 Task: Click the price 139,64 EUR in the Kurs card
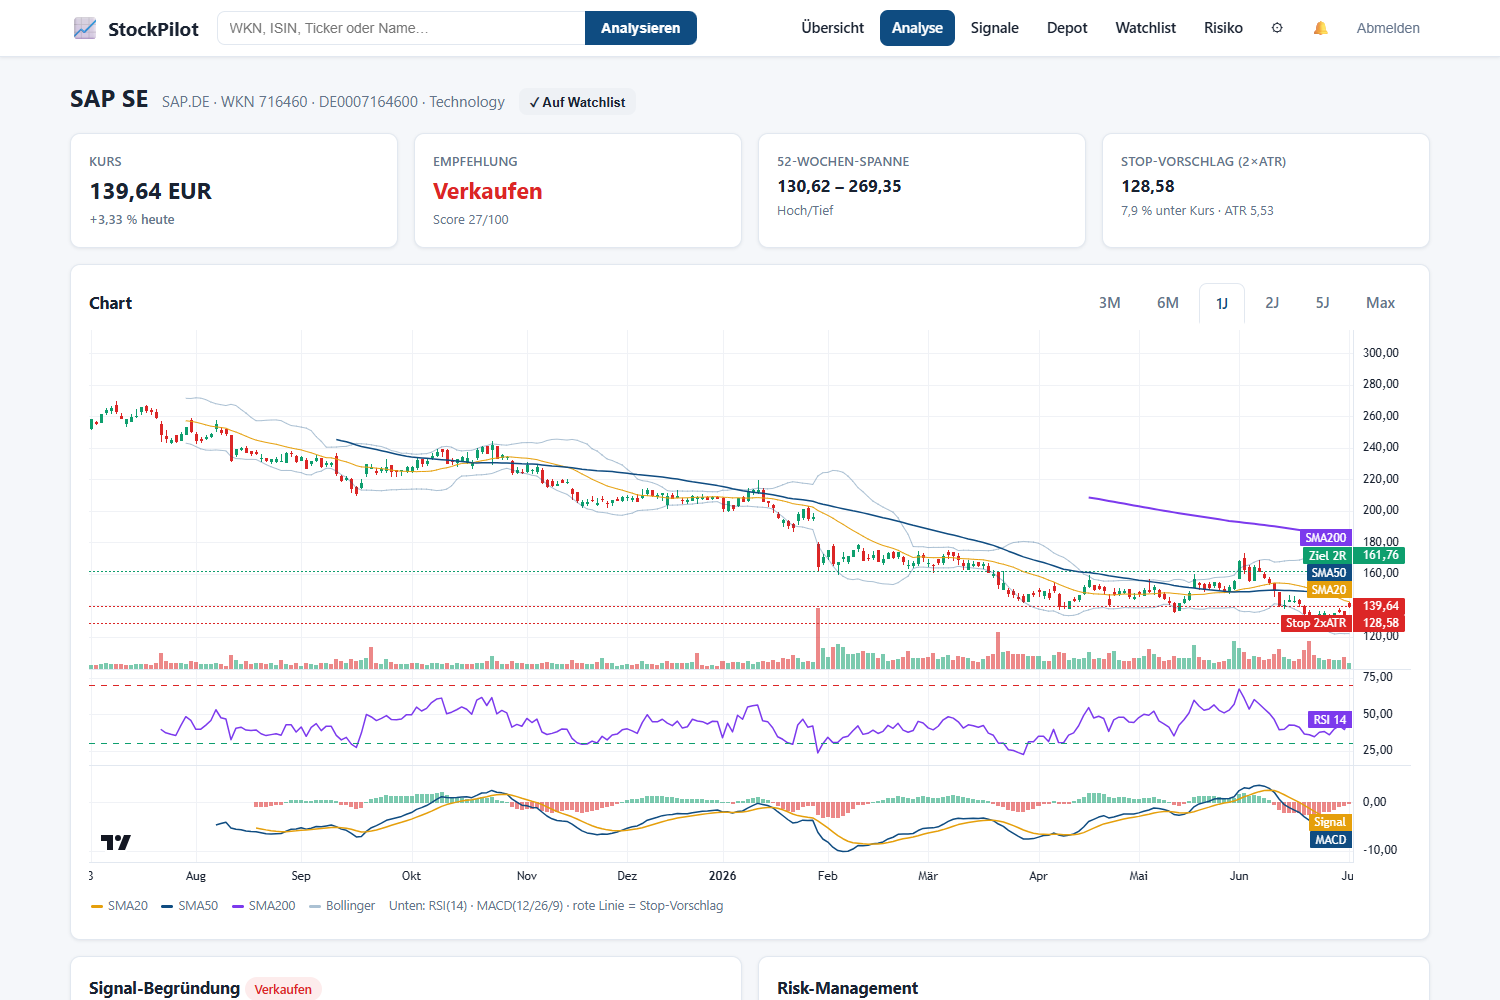tap(151, 191)
